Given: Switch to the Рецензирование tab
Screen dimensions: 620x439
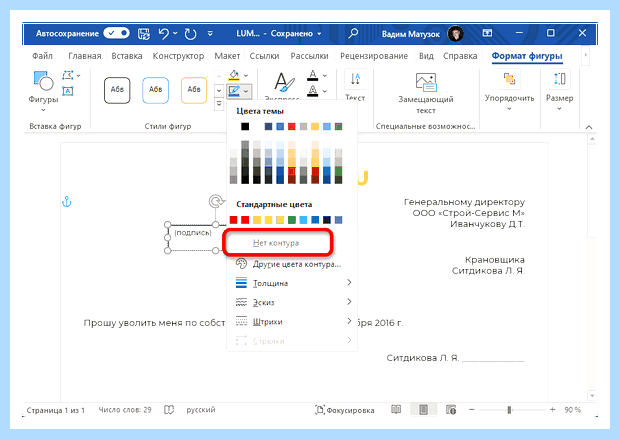Looking at the screenshot, I should tap(374, 56).
